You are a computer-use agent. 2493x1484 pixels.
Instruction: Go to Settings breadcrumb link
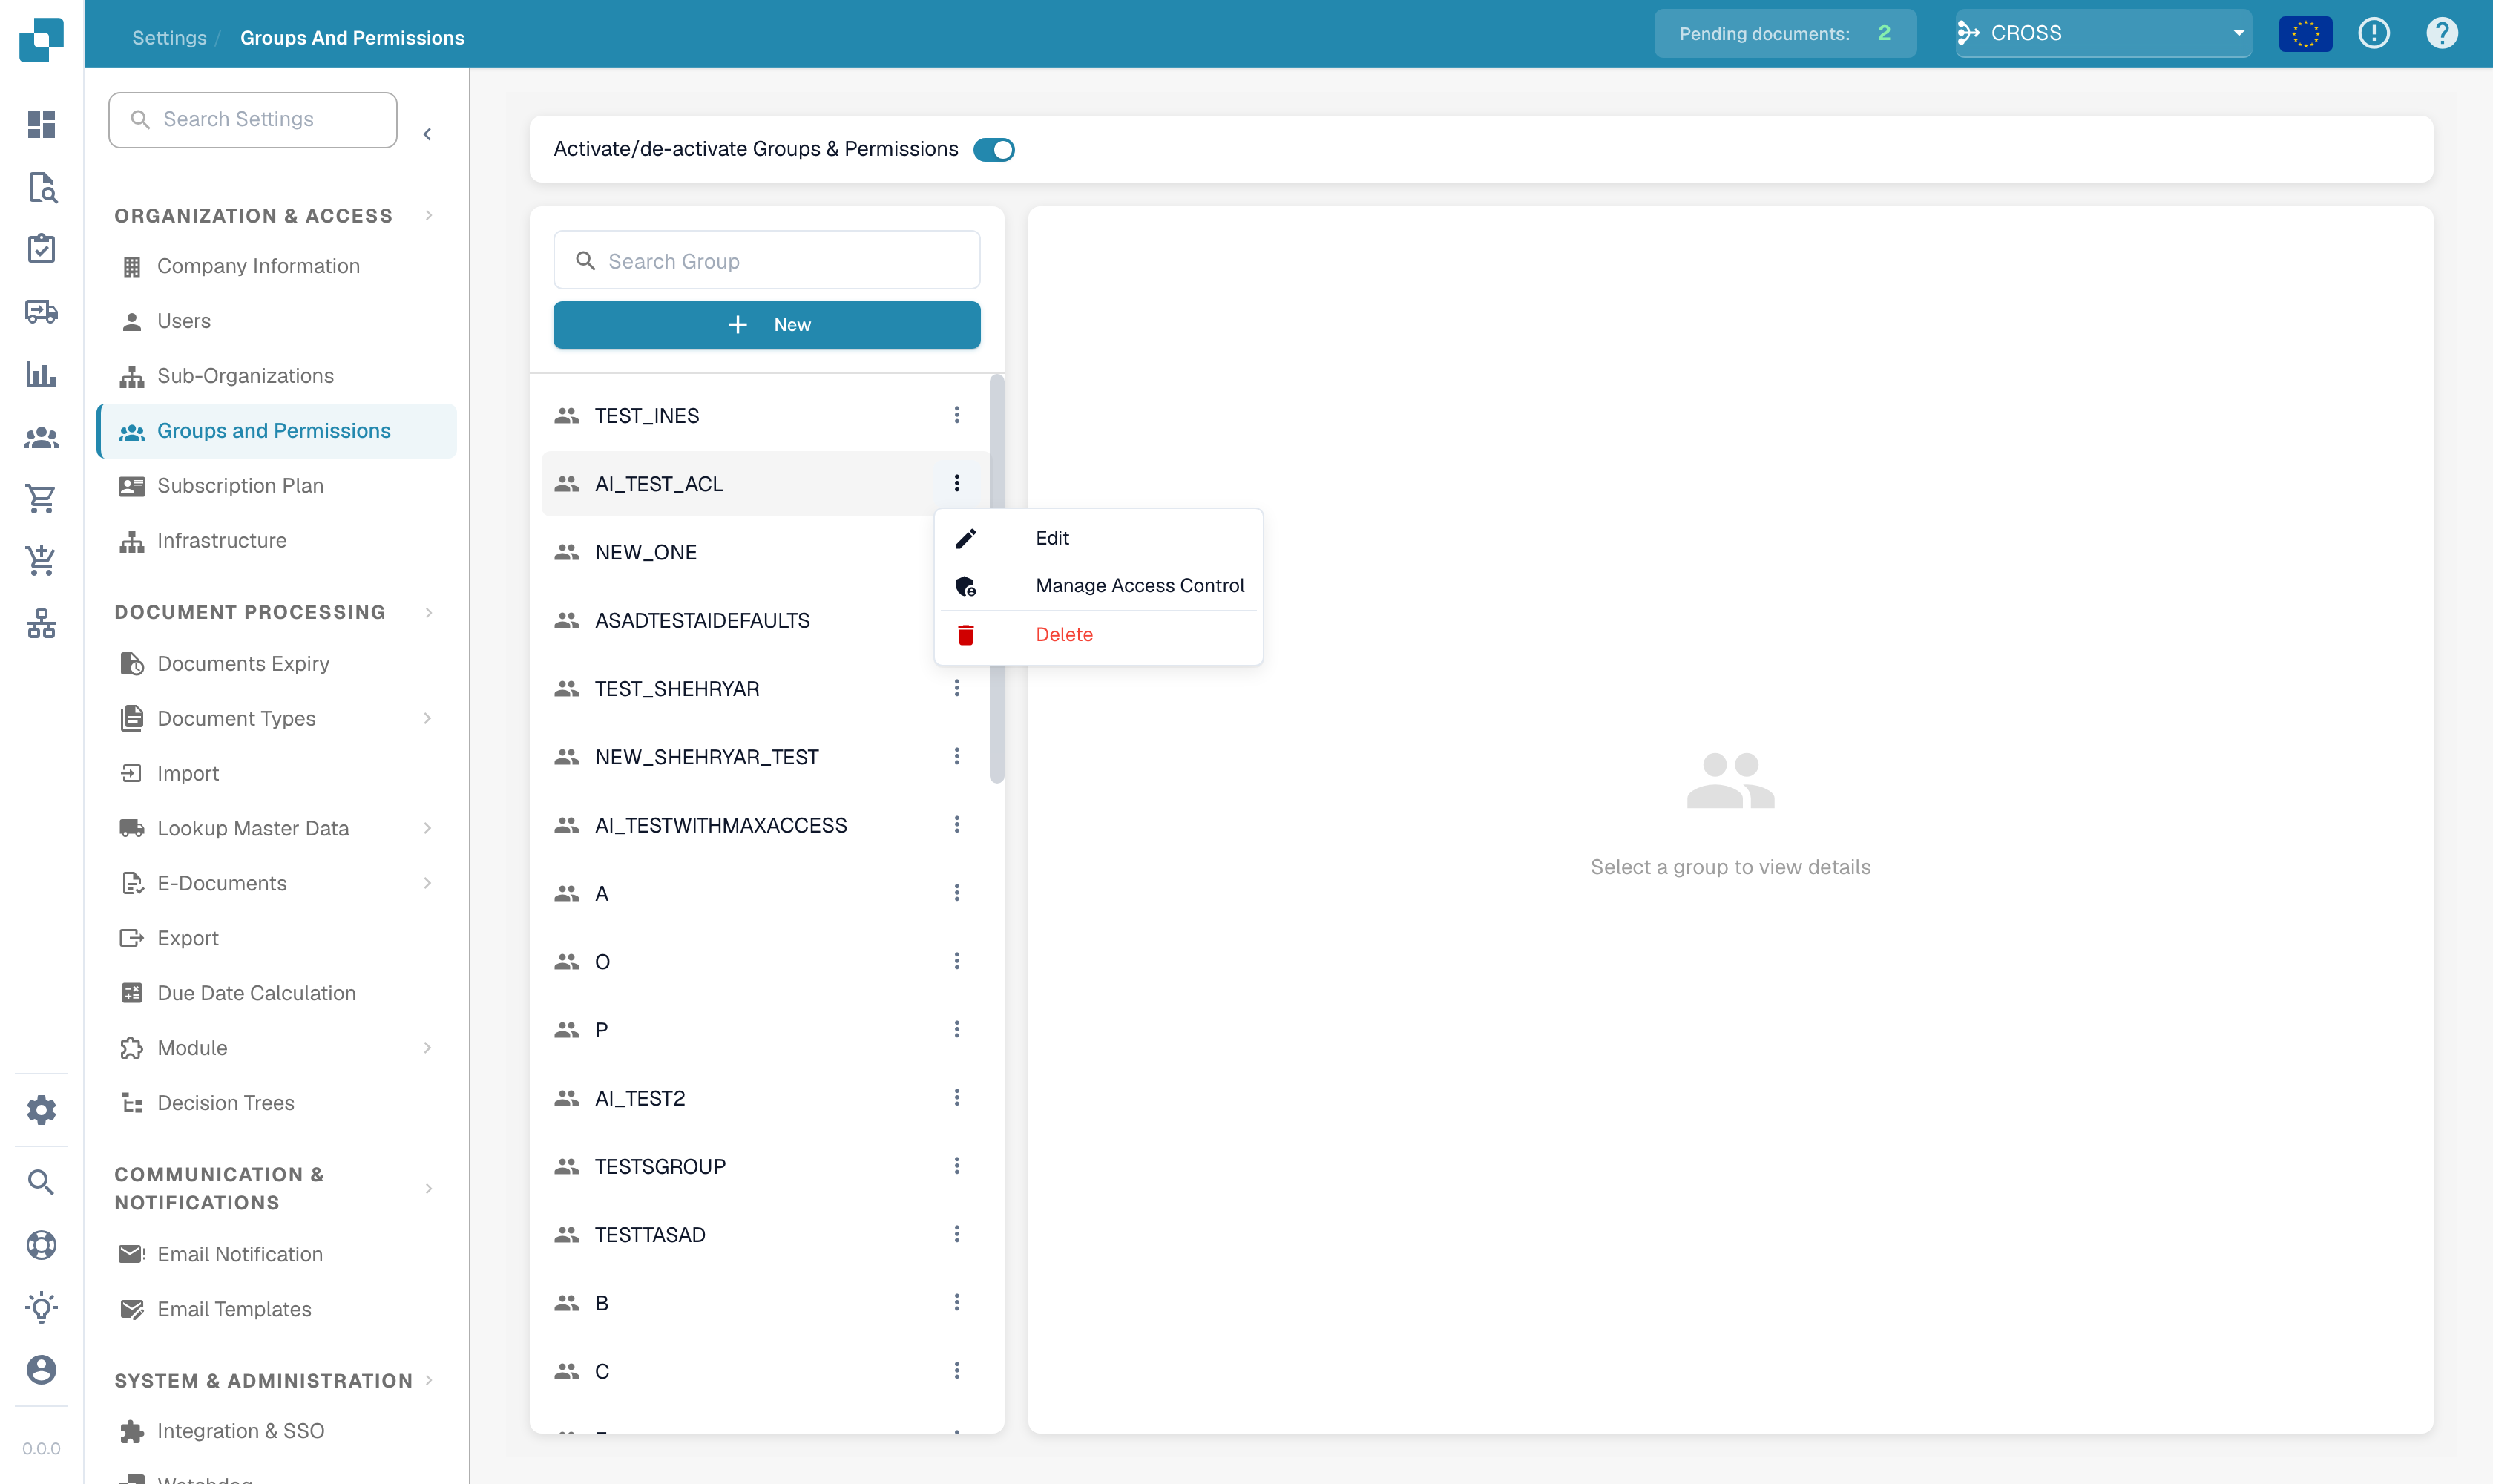[169, 38]
